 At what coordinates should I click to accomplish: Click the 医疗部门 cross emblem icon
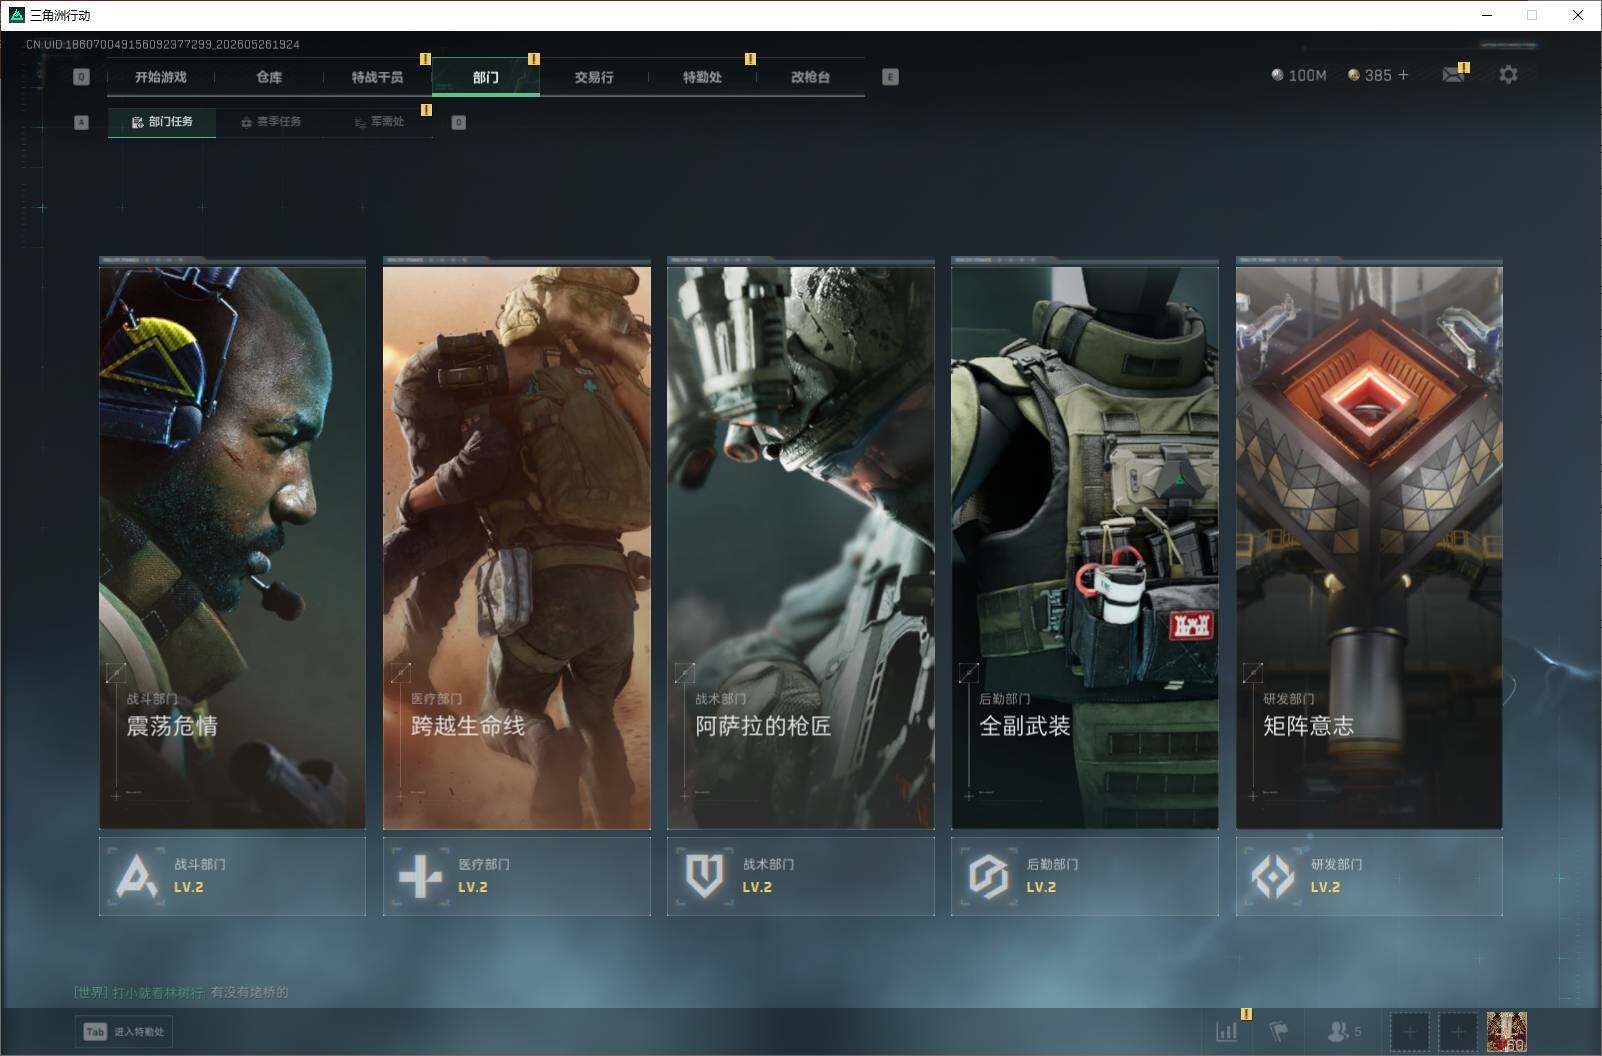pyautogui.click(x=420, y=876)
